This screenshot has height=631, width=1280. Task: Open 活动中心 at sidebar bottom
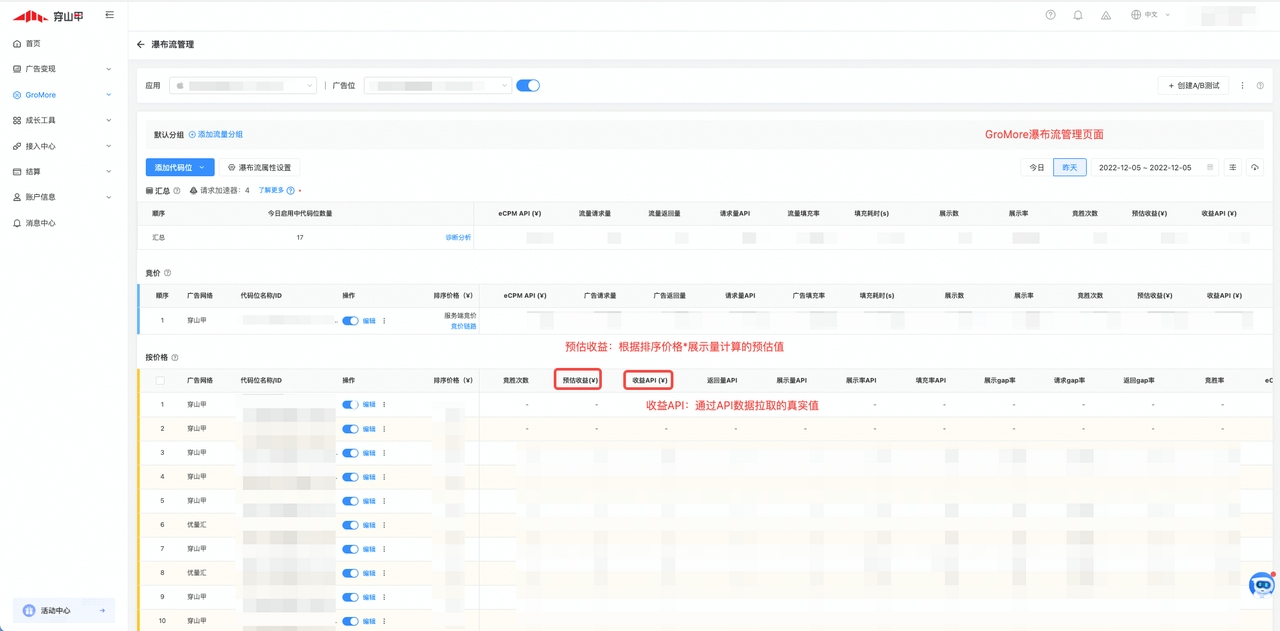[64, 611]
